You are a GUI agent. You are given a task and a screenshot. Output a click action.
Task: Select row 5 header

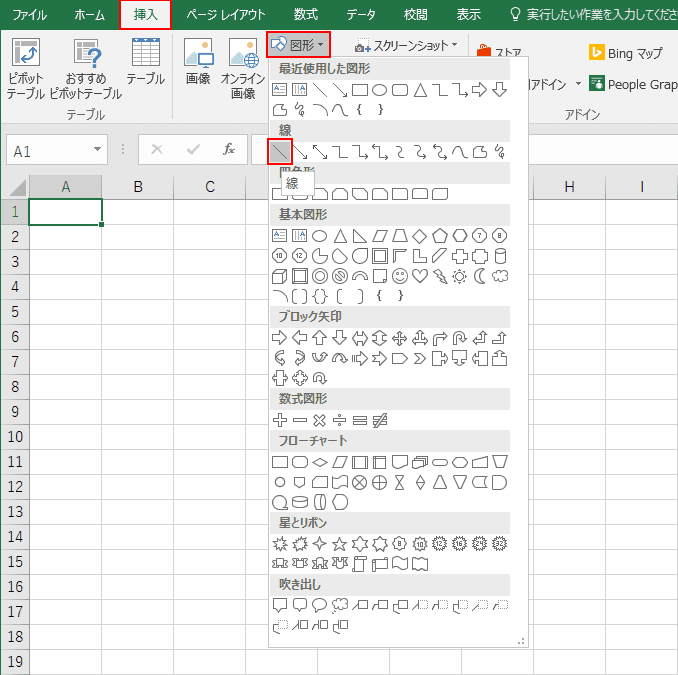point(15,311)
